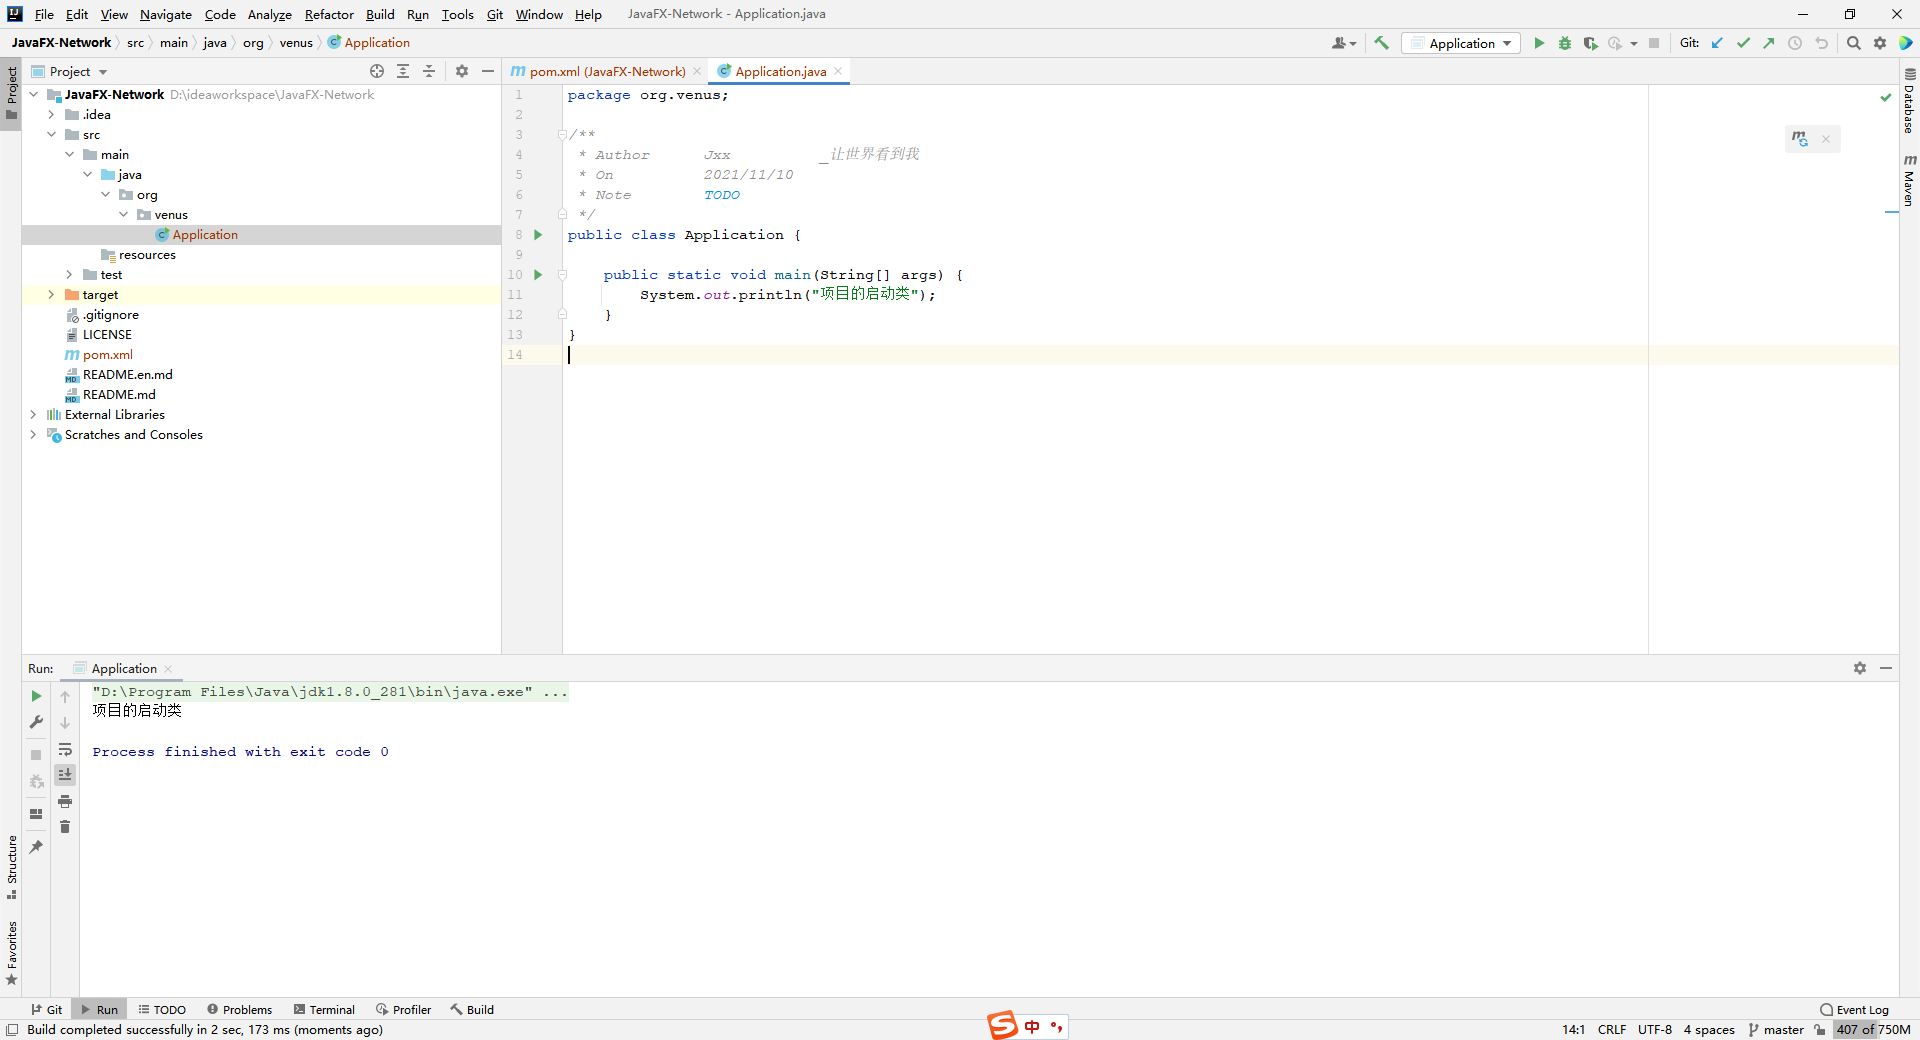
Task: Open the Build menu
Action: pos(380,14)
